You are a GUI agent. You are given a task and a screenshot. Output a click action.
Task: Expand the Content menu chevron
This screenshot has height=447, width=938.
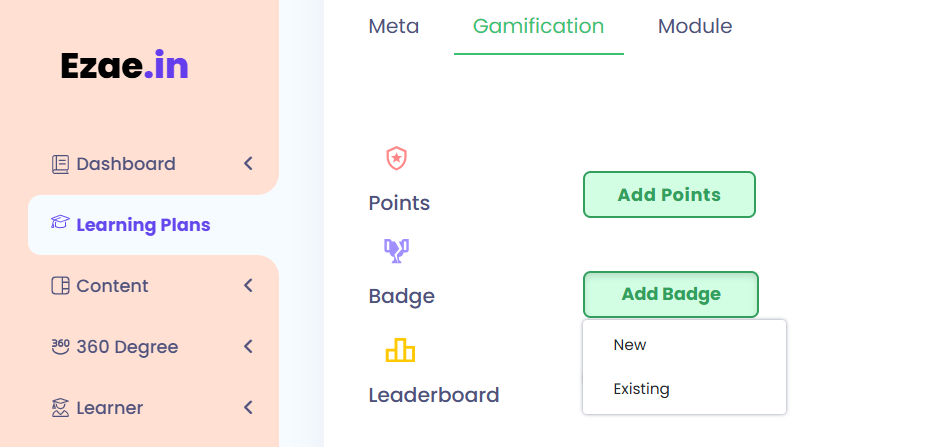click(x=248, y=286)
